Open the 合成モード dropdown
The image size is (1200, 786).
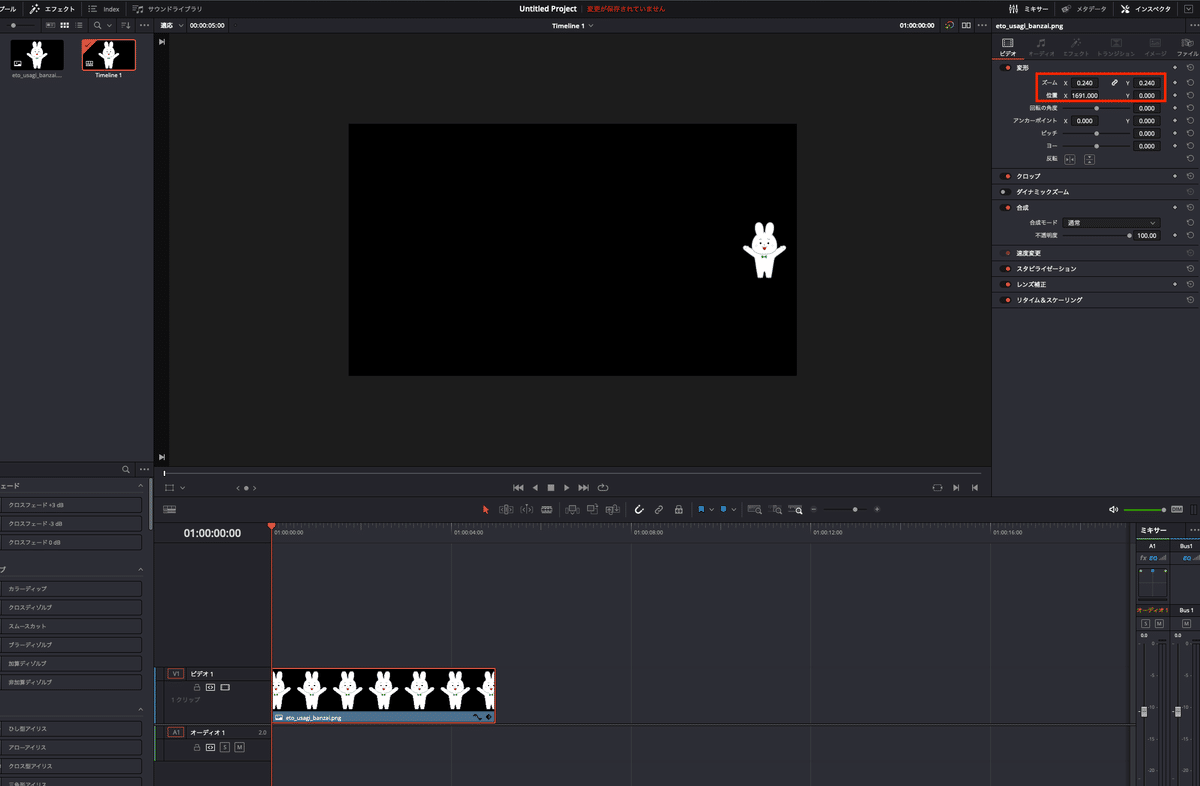tap(1111, 223)
